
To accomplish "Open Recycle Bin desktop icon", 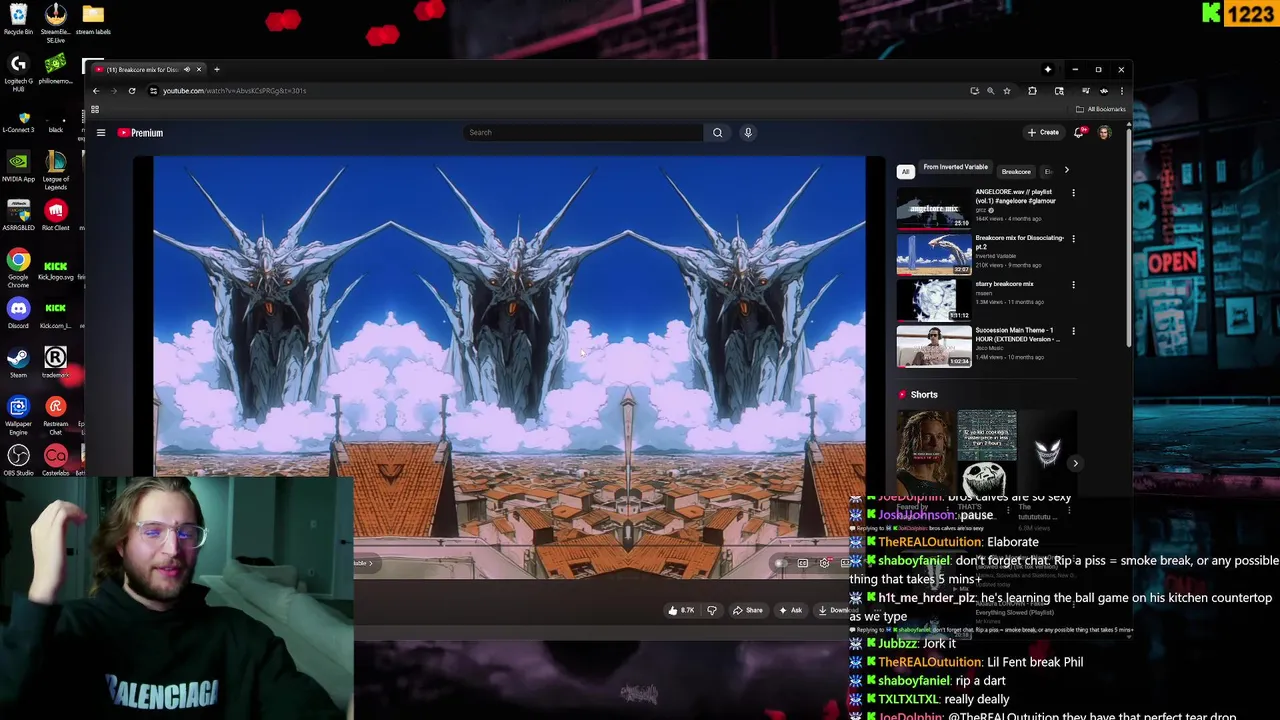I will click(18, 18).
